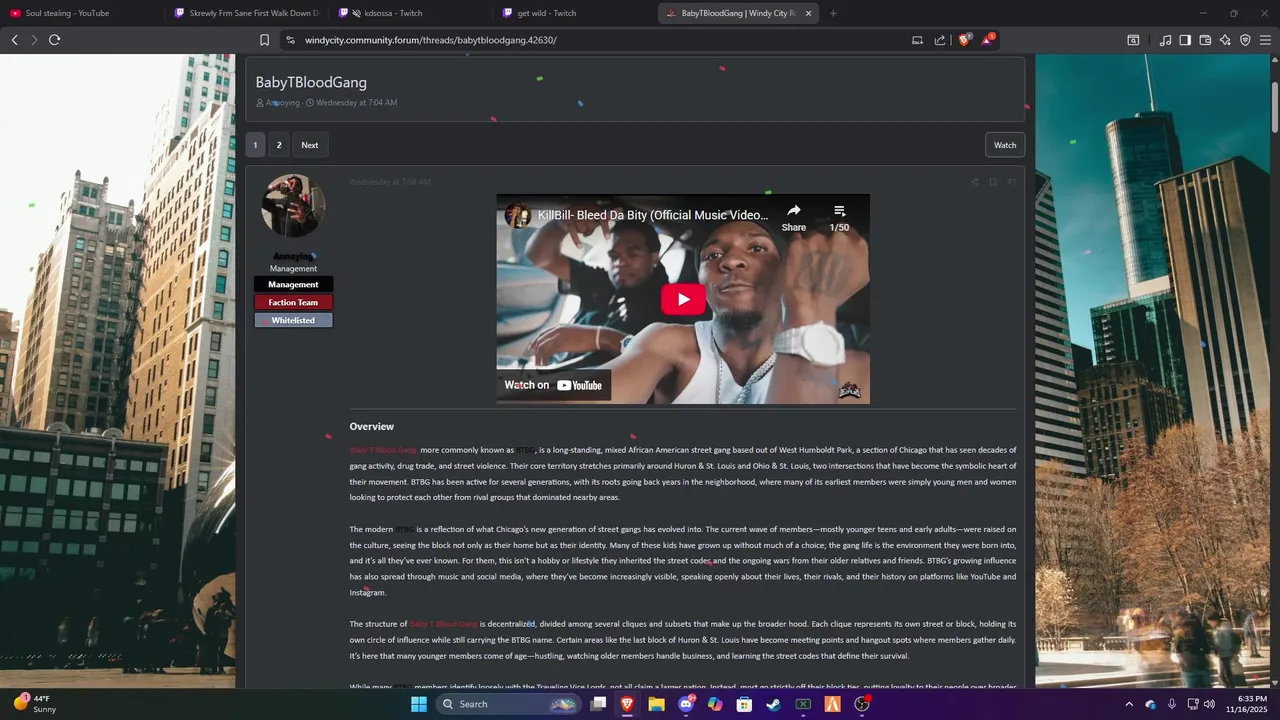Open the Brave VPN shield icon

click(x=1245, y=40)
